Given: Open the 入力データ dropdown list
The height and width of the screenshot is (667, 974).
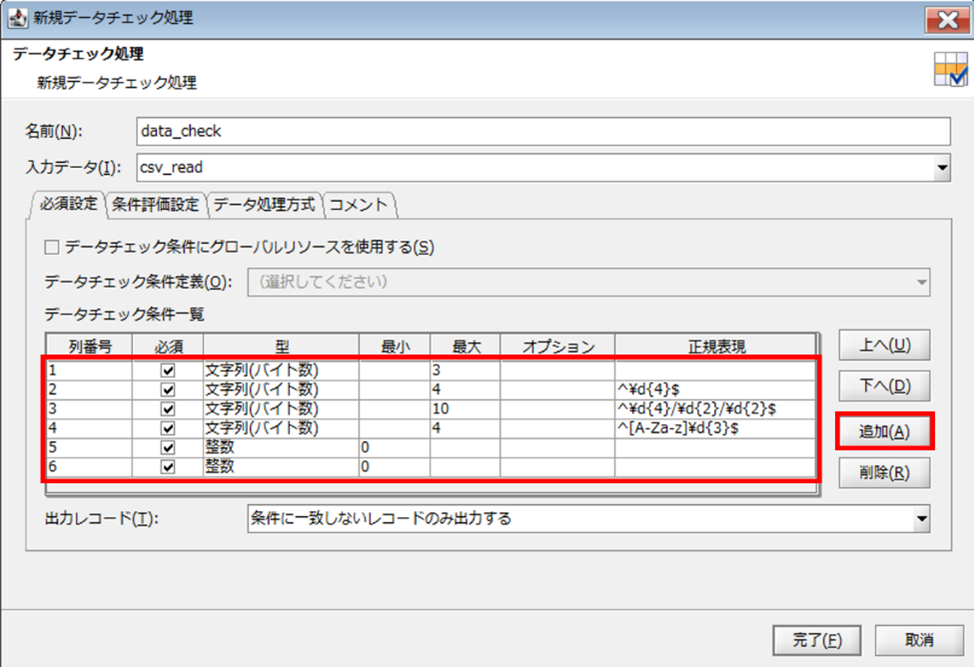Looking at the screenshot, I should [x=941, y=168].
